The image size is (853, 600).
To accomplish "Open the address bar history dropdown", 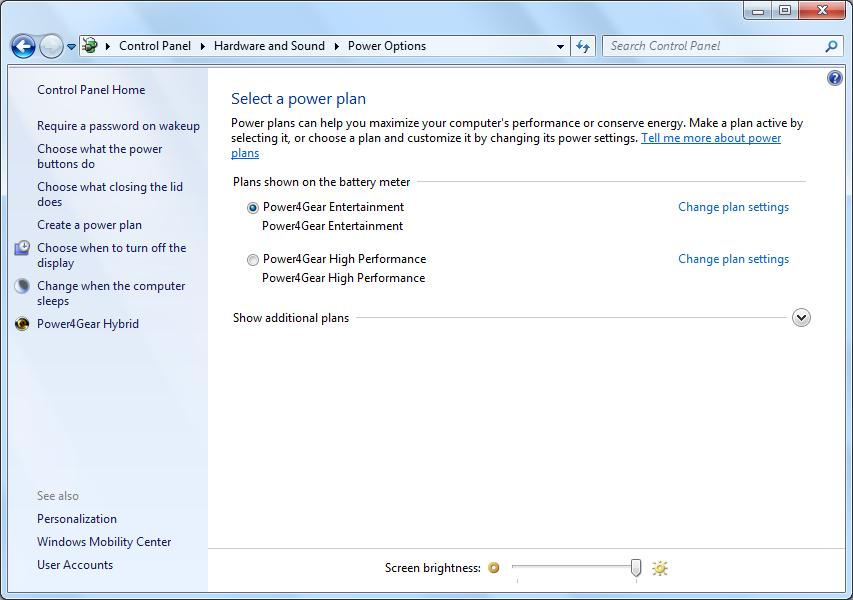I will 560,47.
